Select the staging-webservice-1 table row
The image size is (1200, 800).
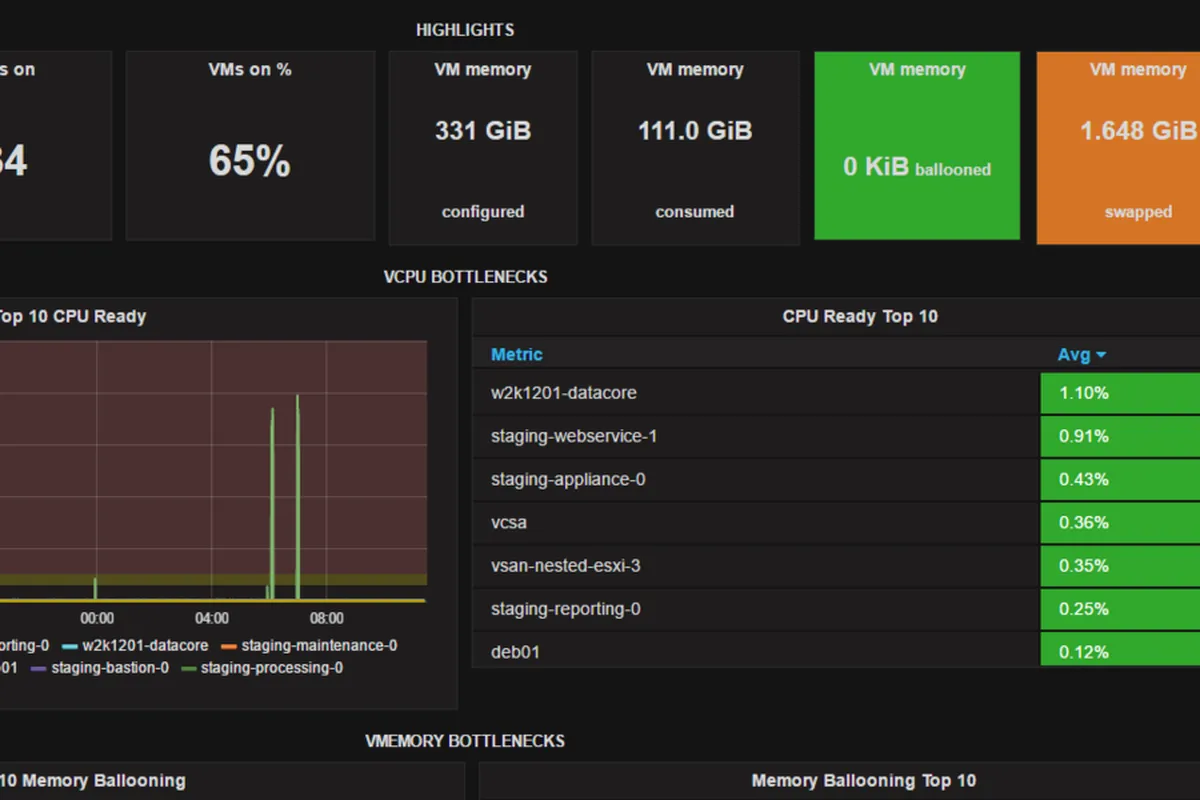click(574, 436)
